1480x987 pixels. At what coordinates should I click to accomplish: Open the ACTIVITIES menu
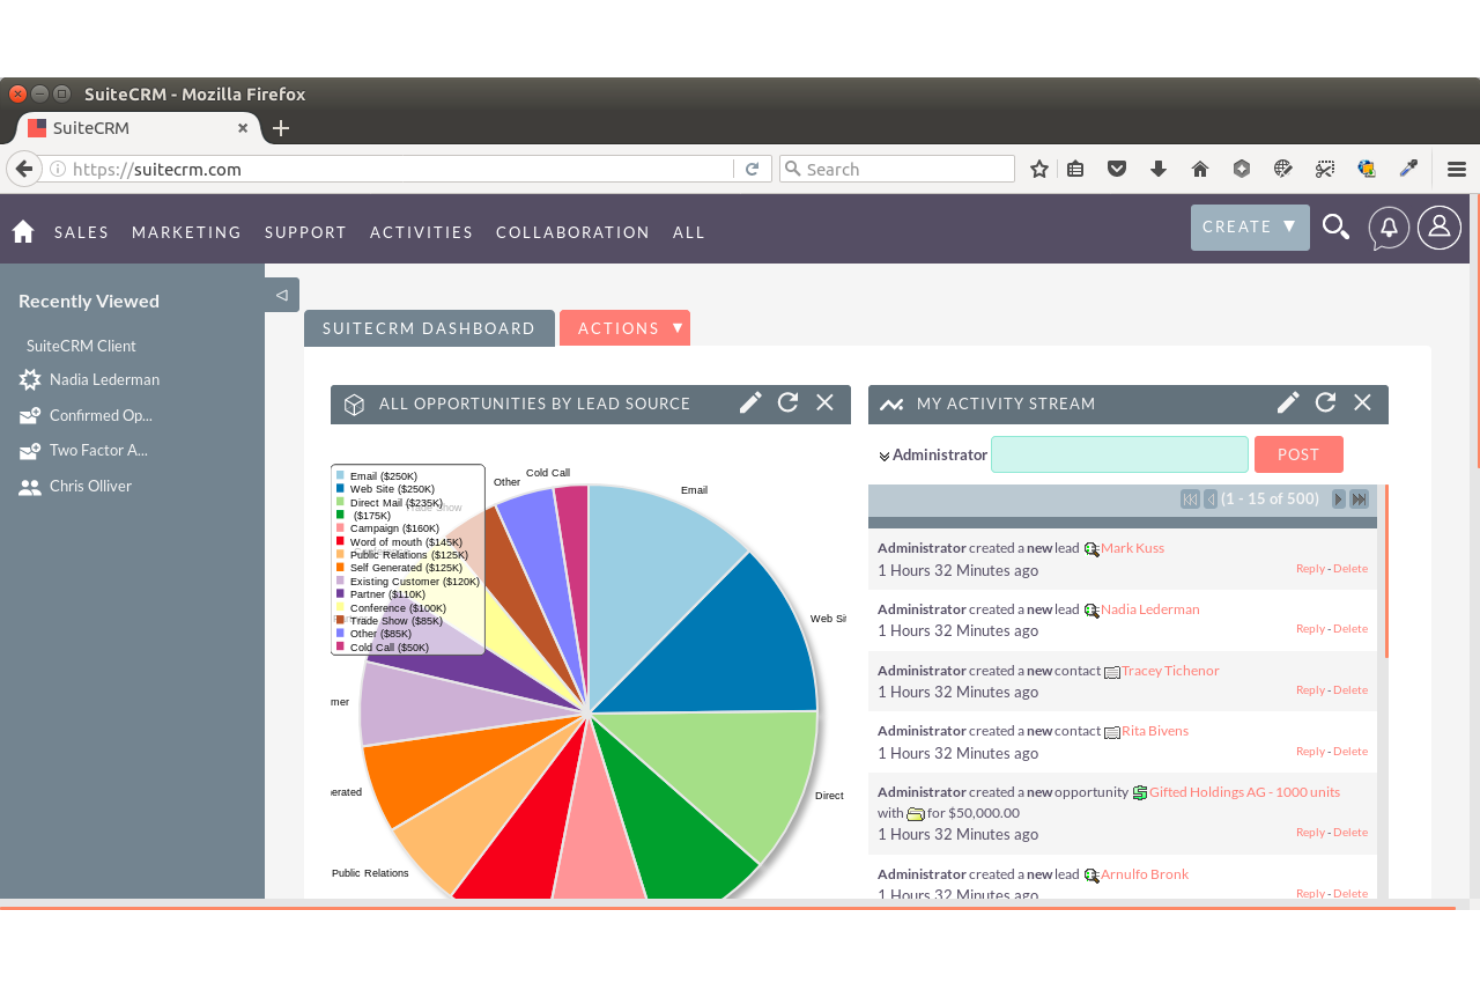[421, 232]
